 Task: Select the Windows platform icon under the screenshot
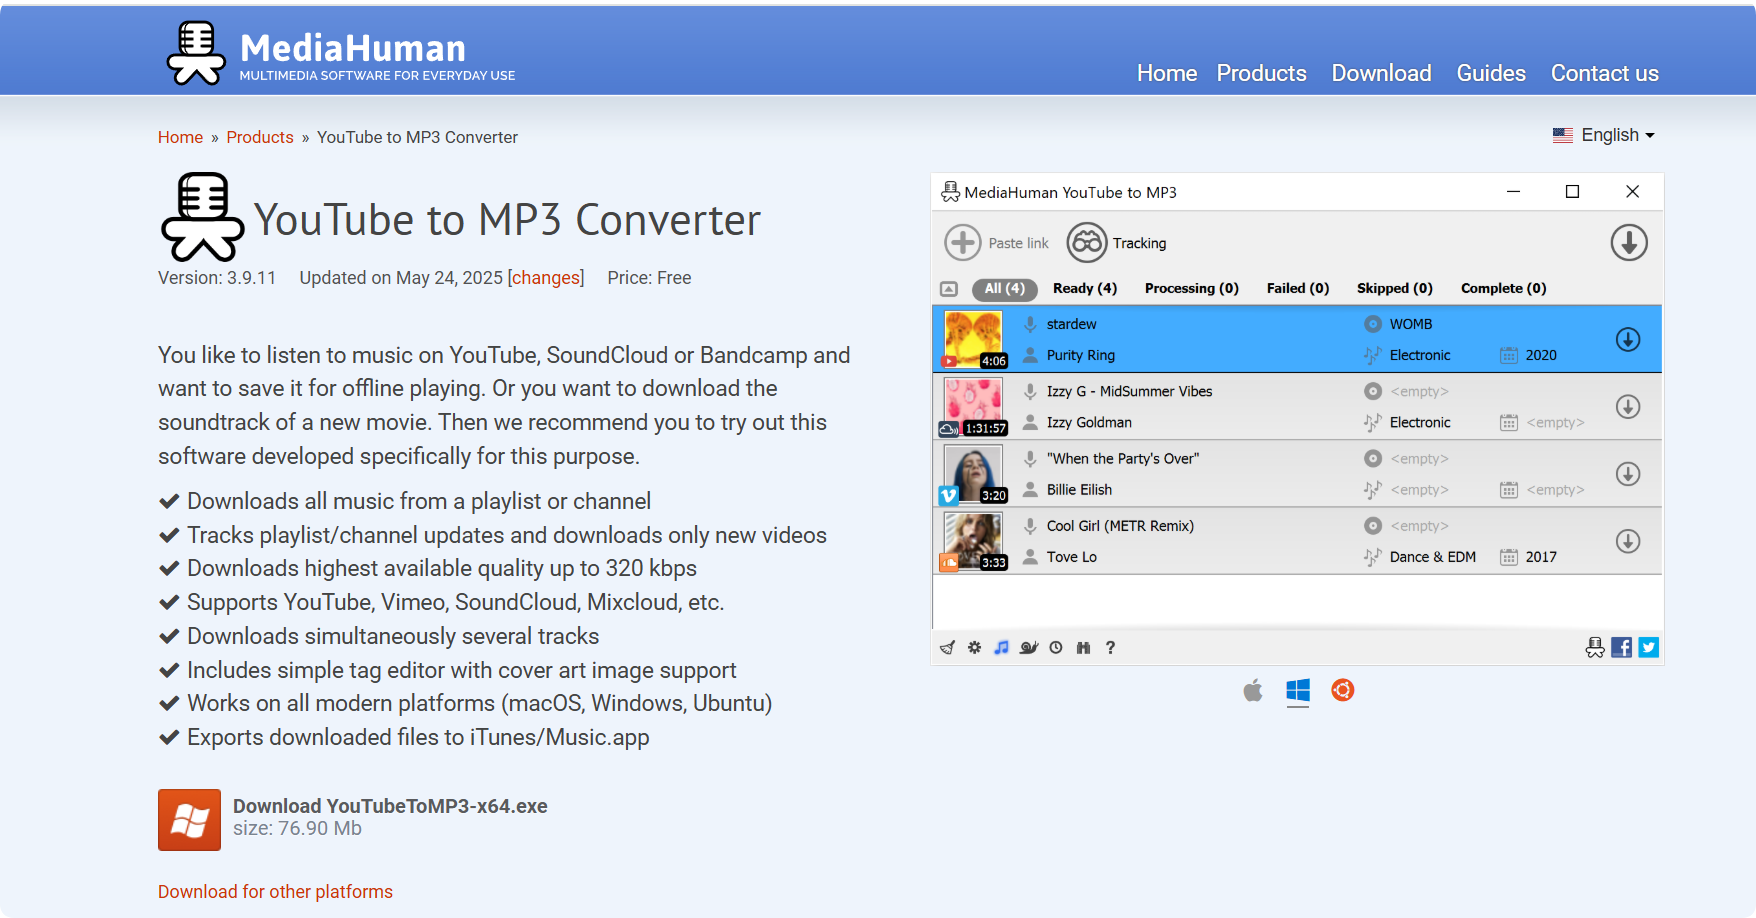pyautogui.click(x=1298, y=690)
